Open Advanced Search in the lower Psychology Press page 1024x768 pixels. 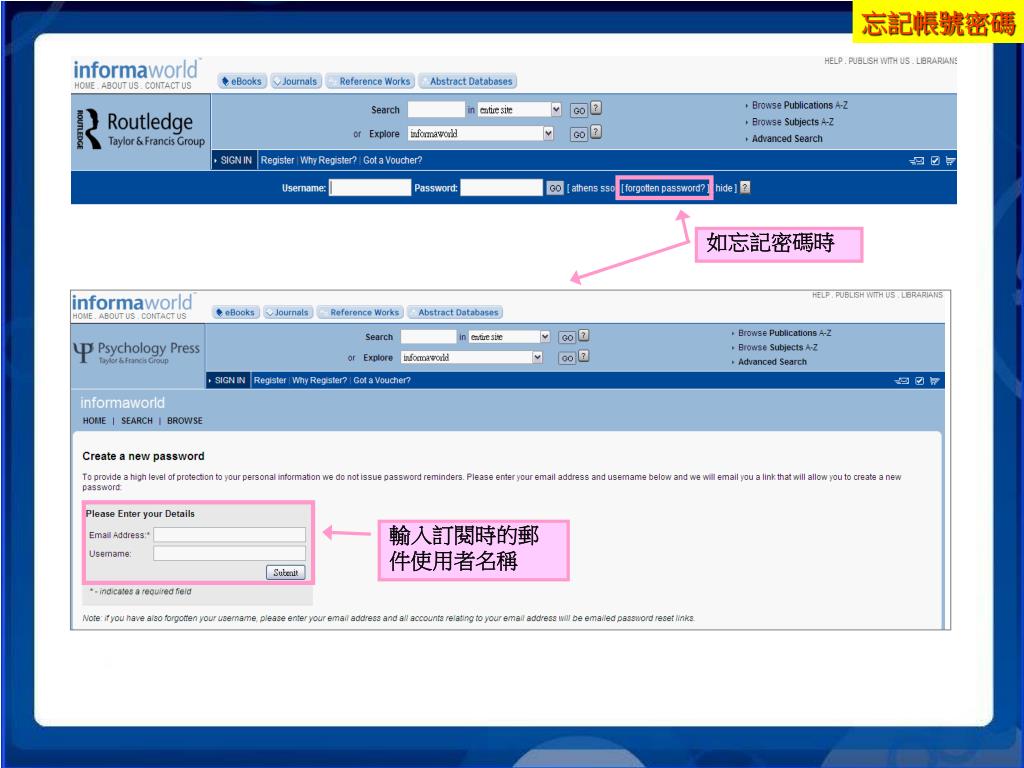point(772,362)
